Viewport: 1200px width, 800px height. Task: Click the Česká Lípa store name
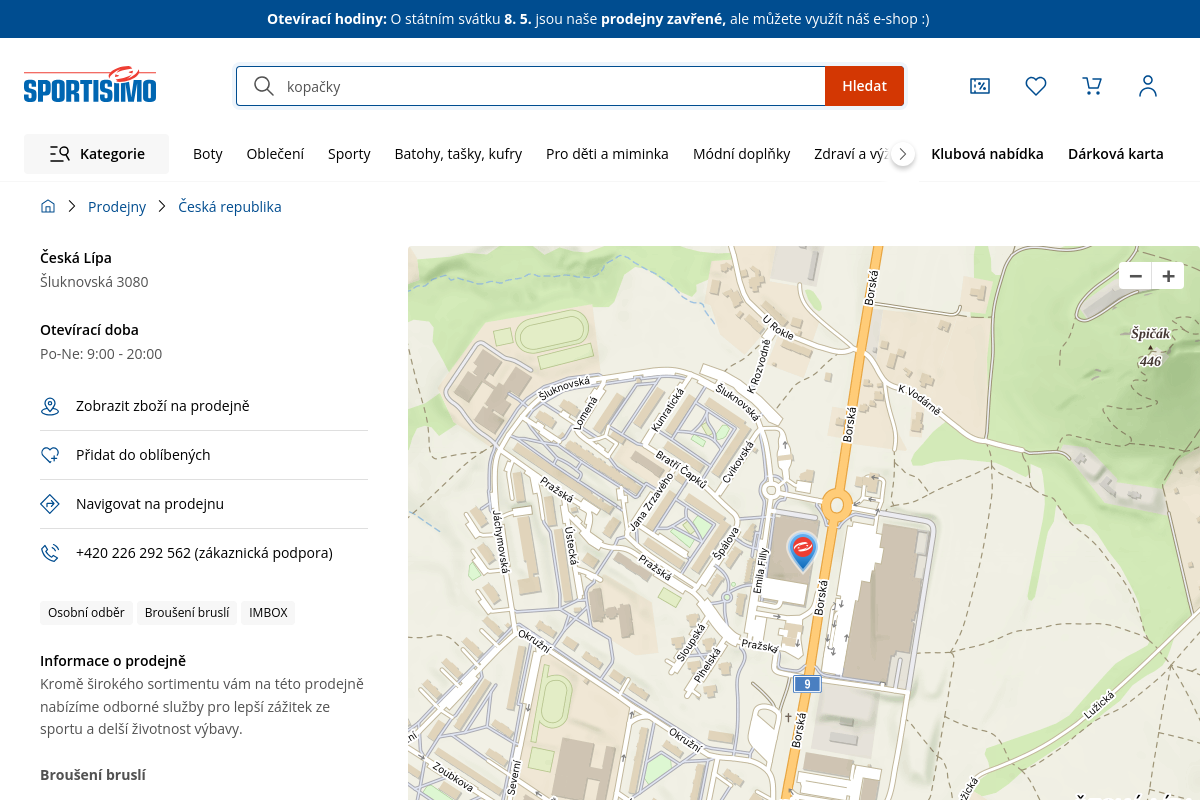pyautogui.click(x=76, y=258)
